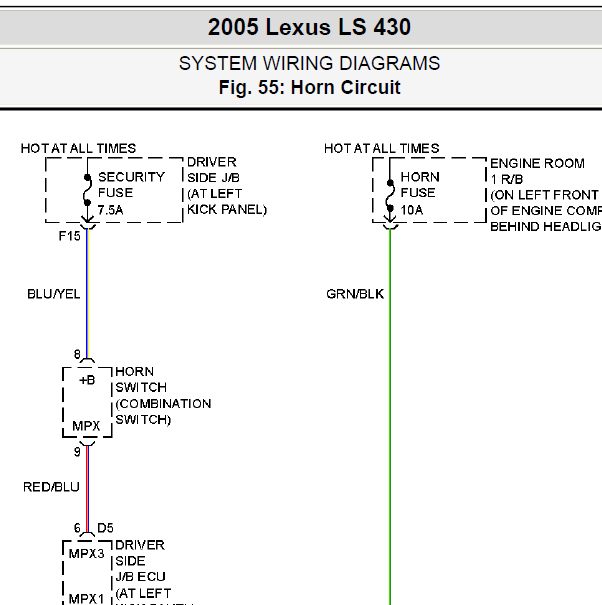Screen dimensions: 602x605
Task: Click the 'MPX1' terminal label
Action: click(x=86, y=599)
